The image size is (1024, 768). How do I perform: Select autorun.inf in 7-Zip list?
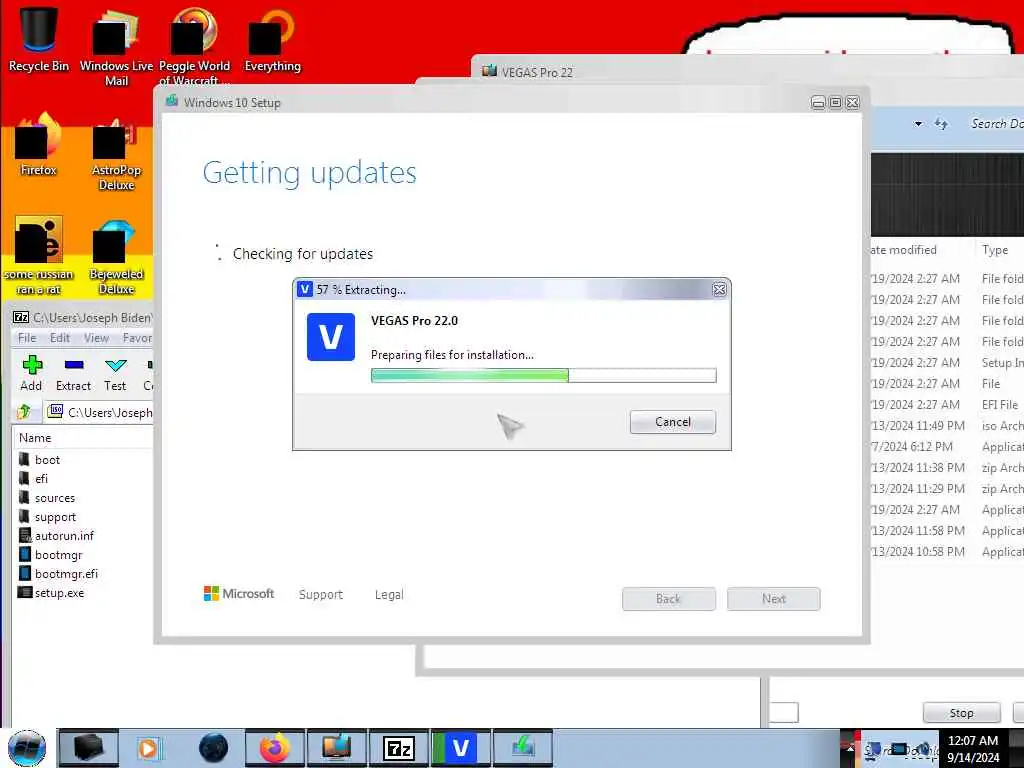pos(64,536)
